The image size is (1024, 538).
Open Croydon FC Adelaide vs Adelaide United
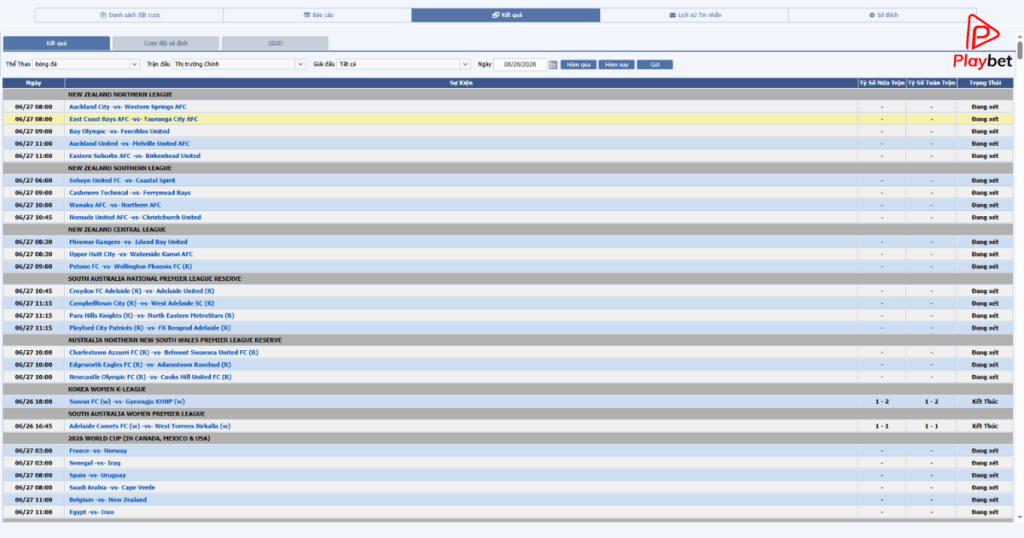(142, 291)
